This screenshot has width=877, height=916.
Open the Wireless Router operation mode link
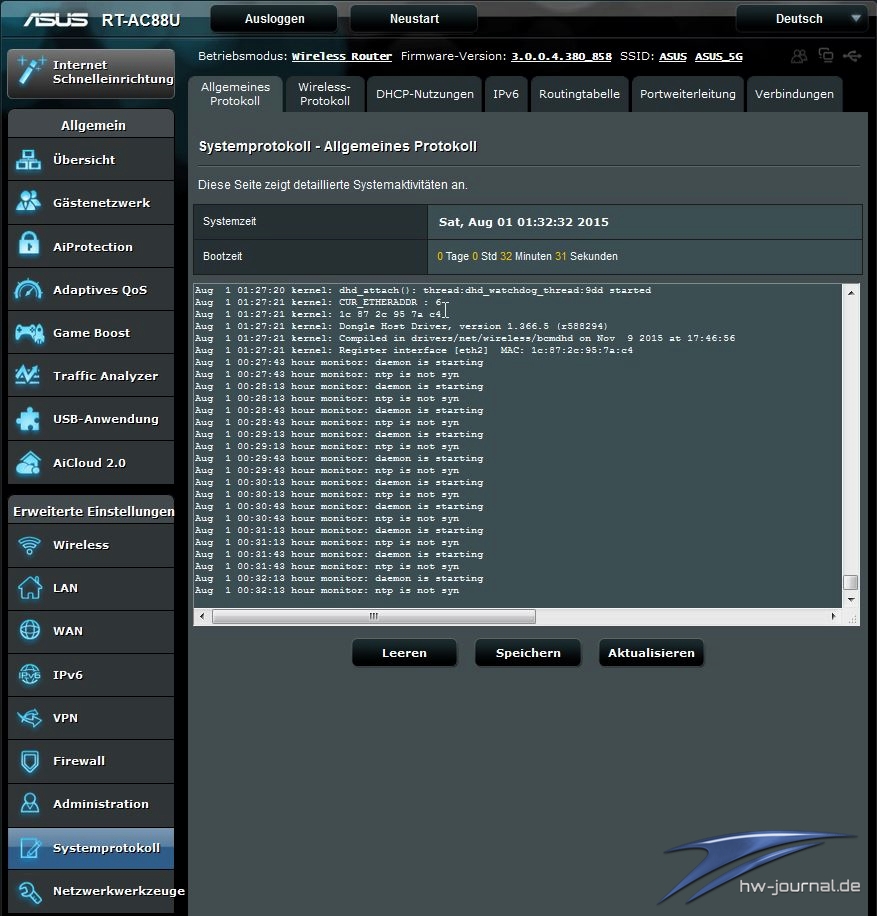coord(342,56)
